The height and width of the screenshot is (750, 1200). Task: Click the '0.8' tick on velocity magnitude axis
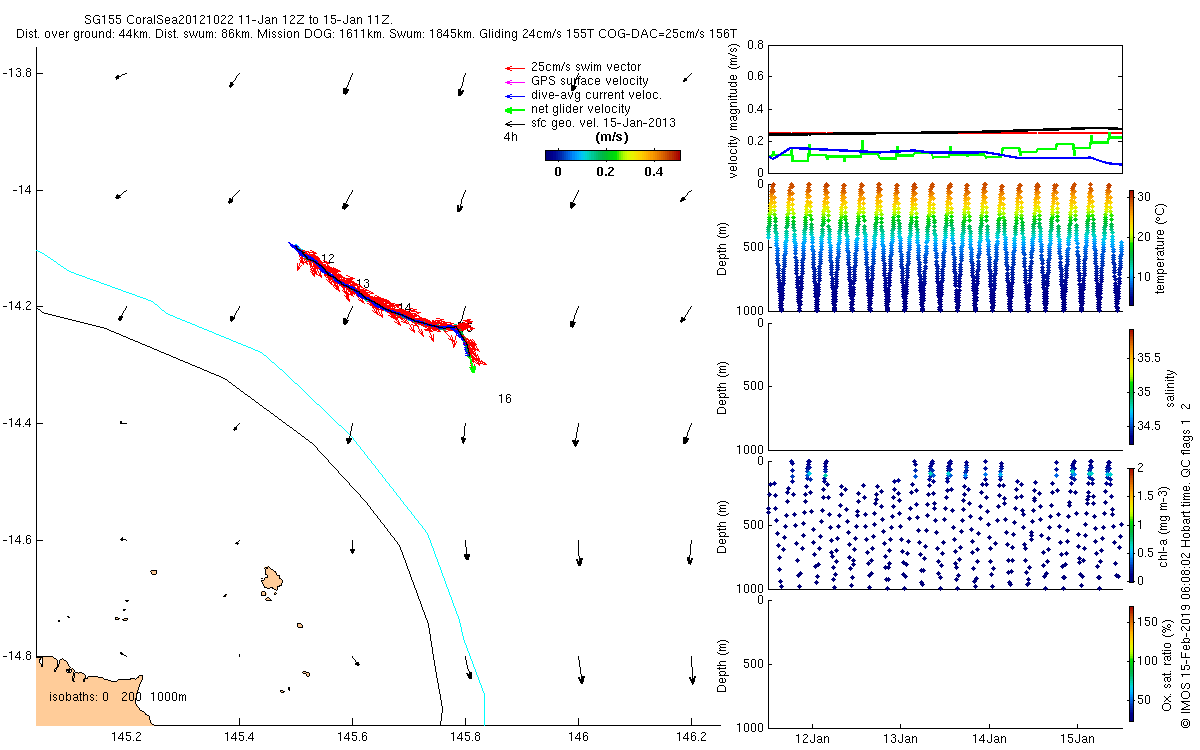pyautogui.click(x=755, y=46)
